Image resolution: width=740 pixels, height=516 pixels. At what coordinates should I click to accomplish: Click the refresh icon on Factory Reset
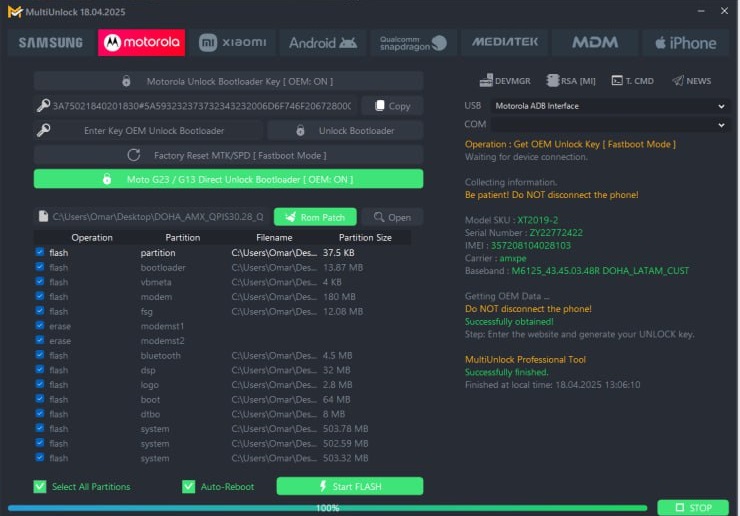pos(134,155)
